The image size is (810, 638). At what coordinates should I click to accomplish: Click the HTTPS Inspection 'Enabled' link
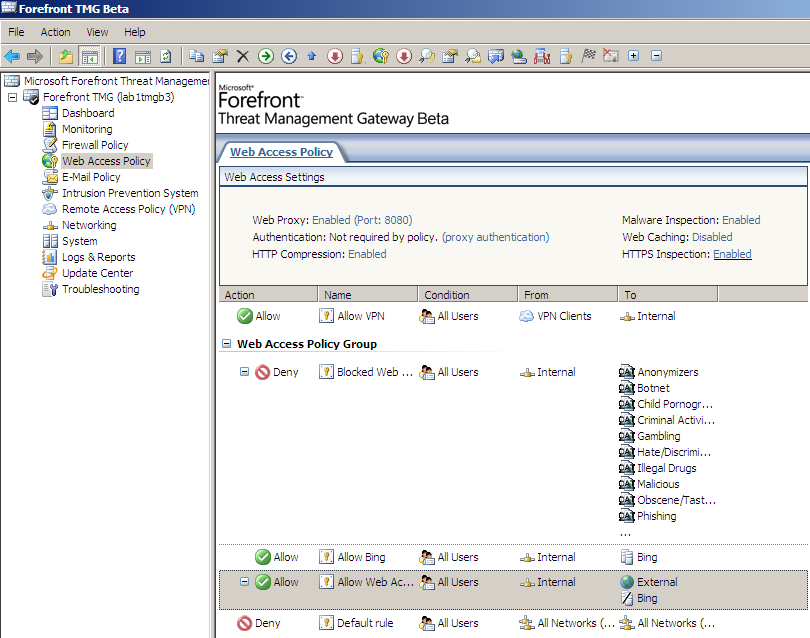click(732, 254)
